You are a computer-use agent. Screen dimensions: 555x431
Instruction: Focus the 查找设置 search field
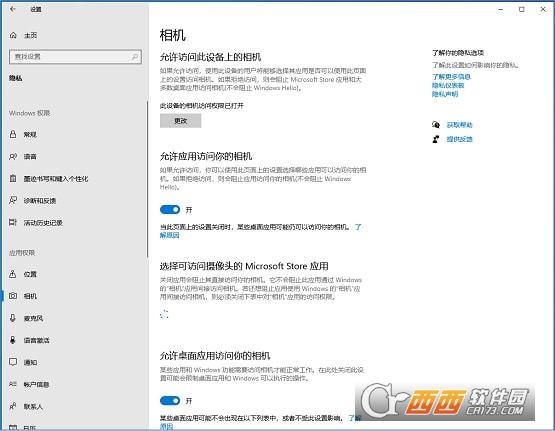75,57
